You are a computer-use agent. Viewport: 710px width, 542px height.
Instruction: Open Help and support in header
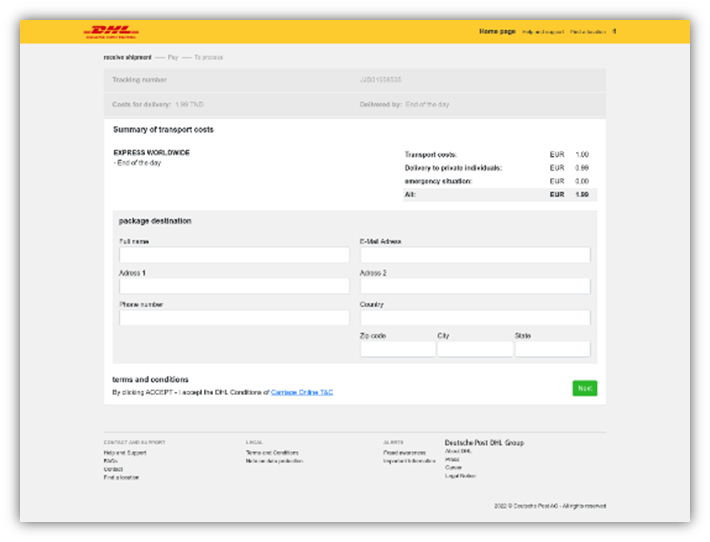542,32
